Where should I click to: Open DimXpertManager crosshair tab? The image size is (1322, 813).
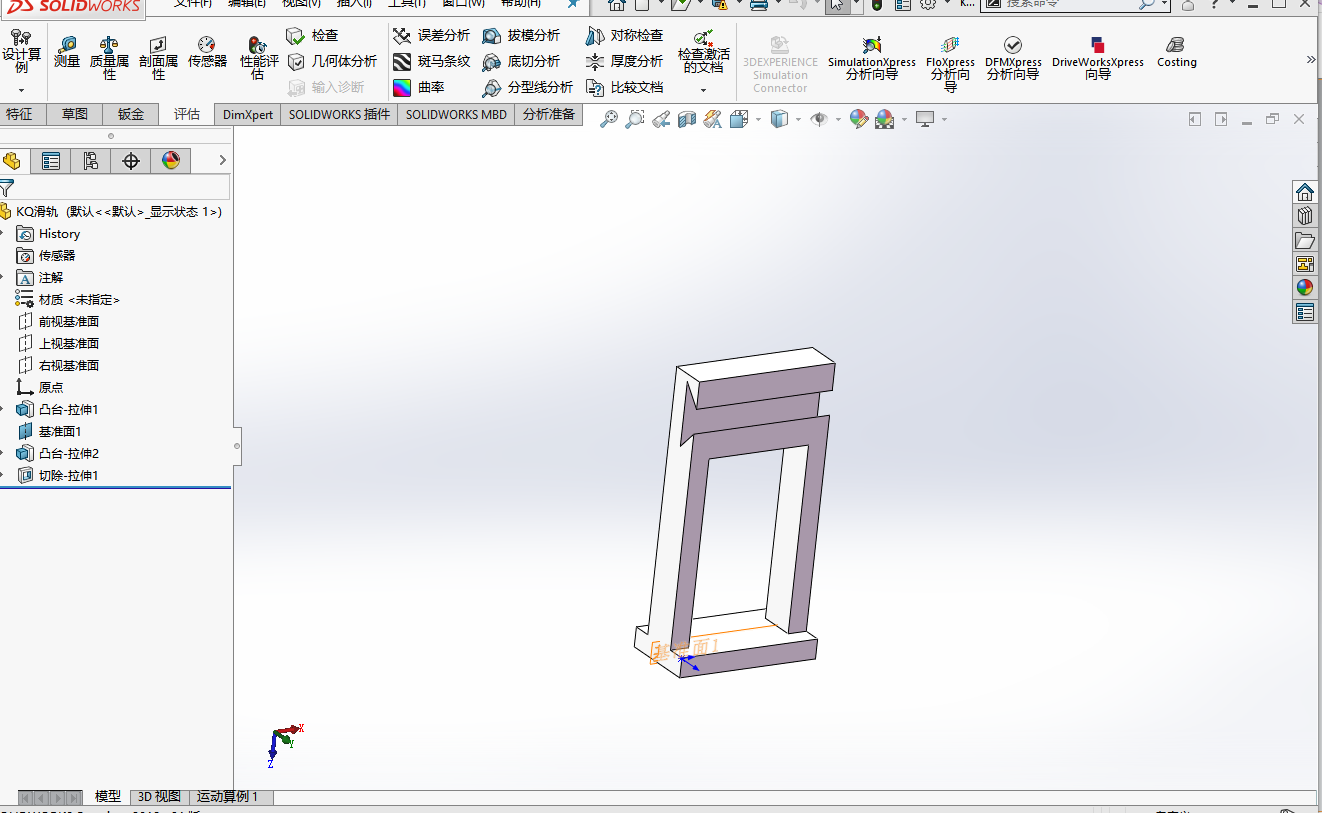130,161
